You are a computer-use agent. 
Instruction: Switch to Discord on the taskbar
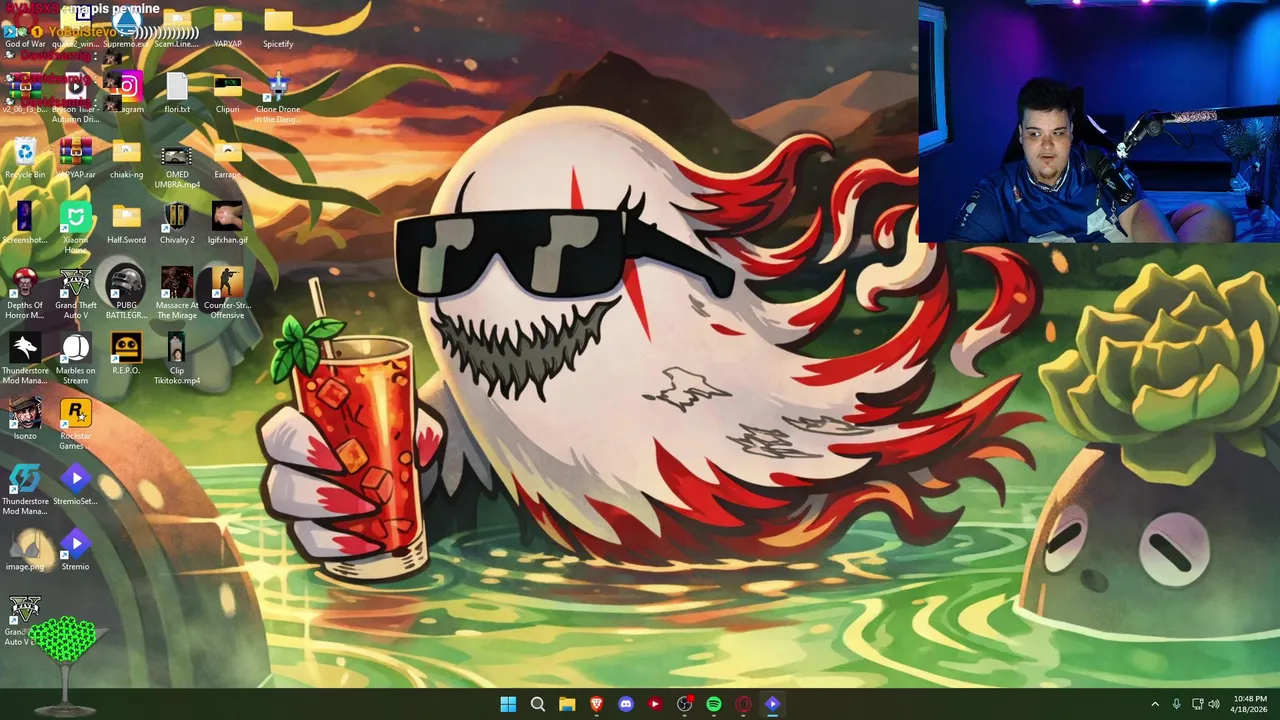(x=626, y=704)
